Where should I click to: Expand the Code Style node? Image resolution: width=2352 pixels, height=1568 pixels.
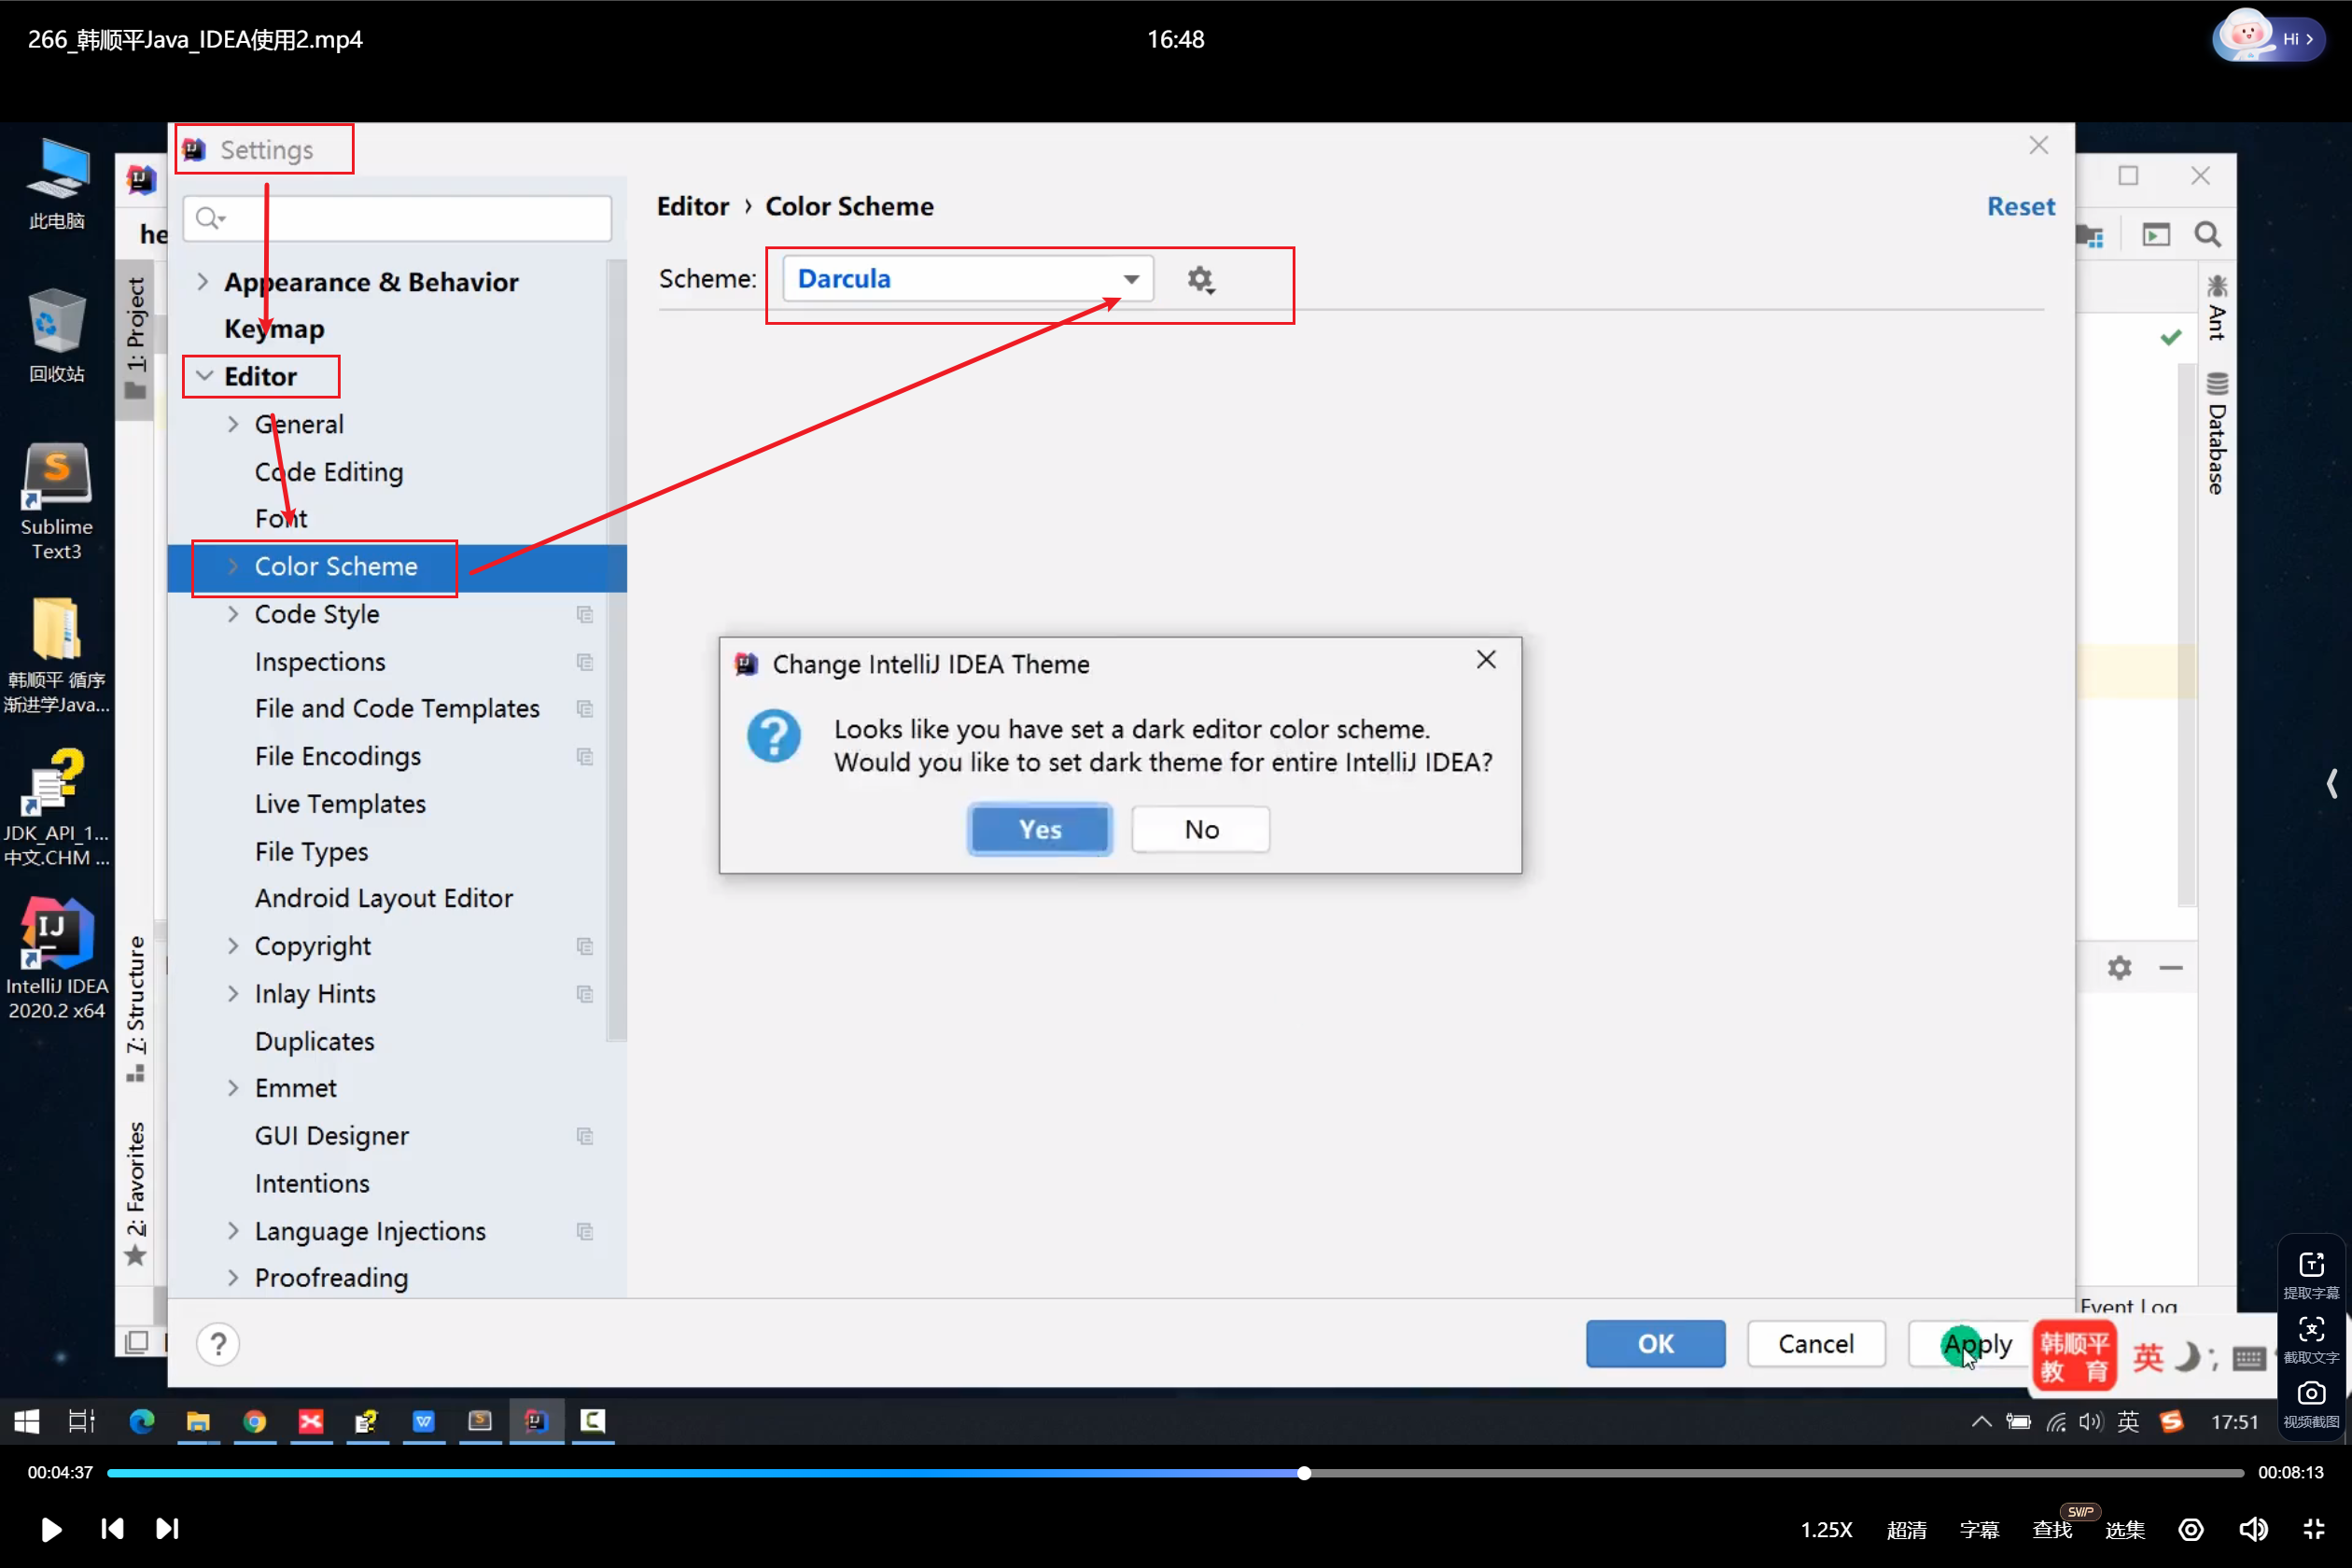(x=233, y=614)
